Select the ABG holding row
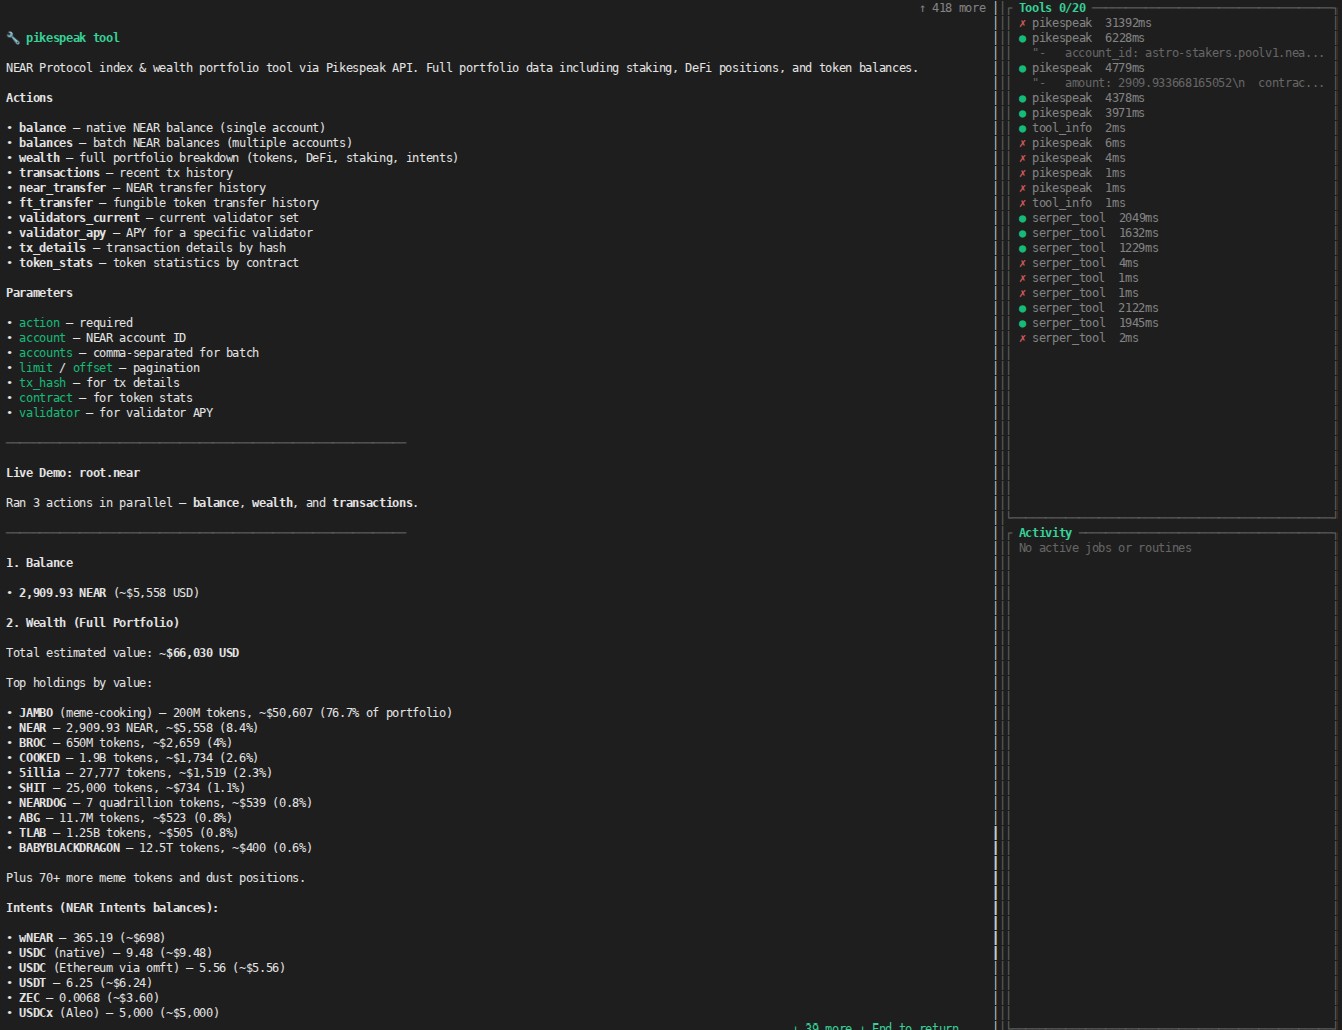 point(119,818)
